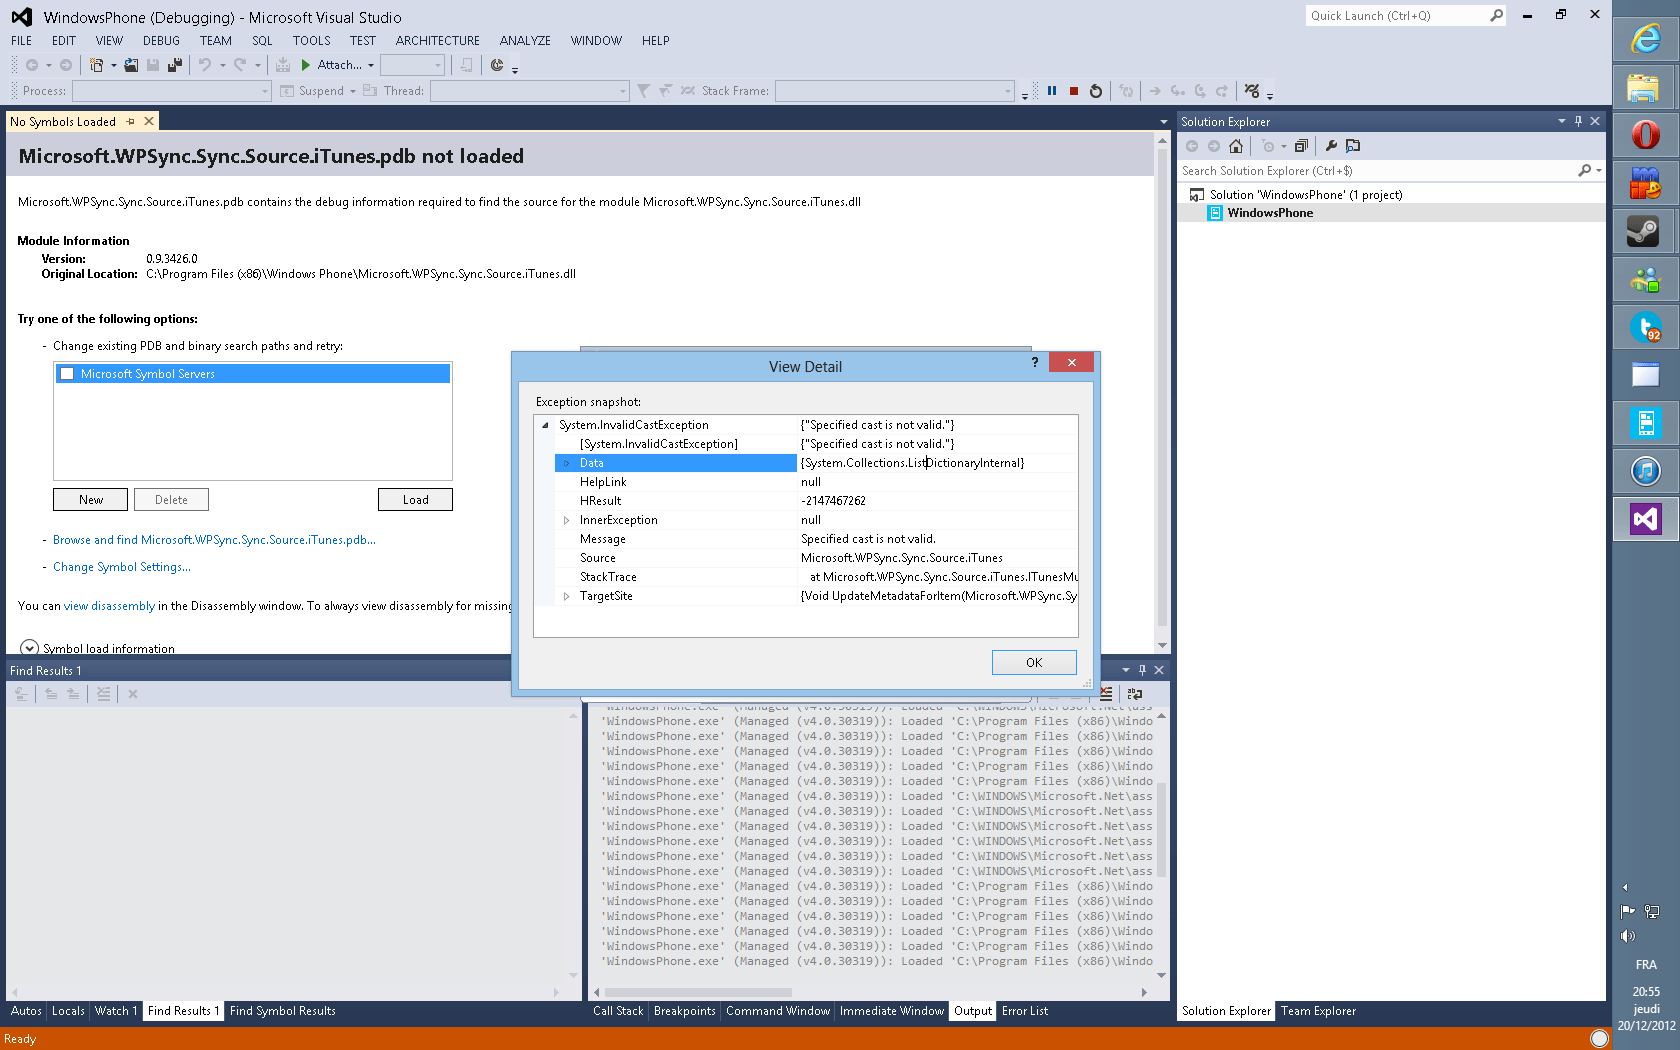Click the Save All toolbar icon

click(x=175, y=65)
